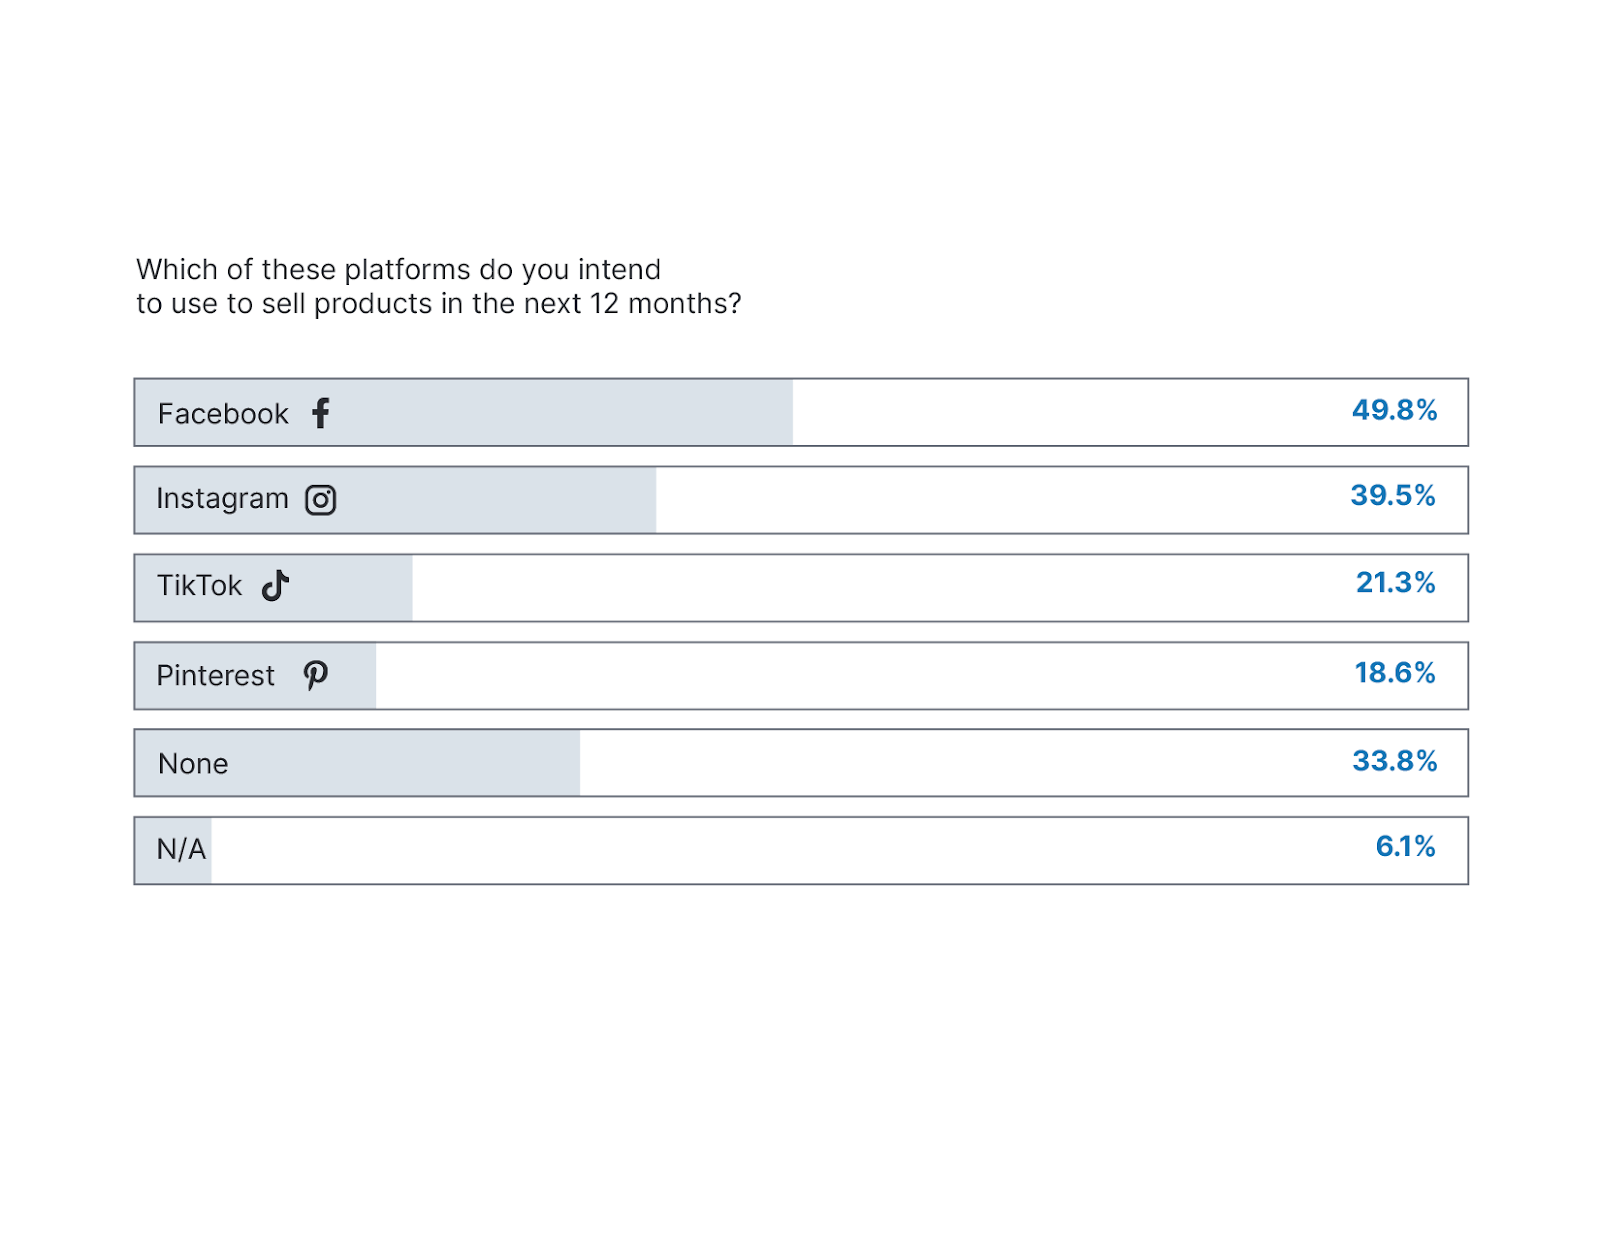Viewport: 1600px width, 1236px height.
Task: Click the 21.3% value for TikTok
Action: [1395, 582]
